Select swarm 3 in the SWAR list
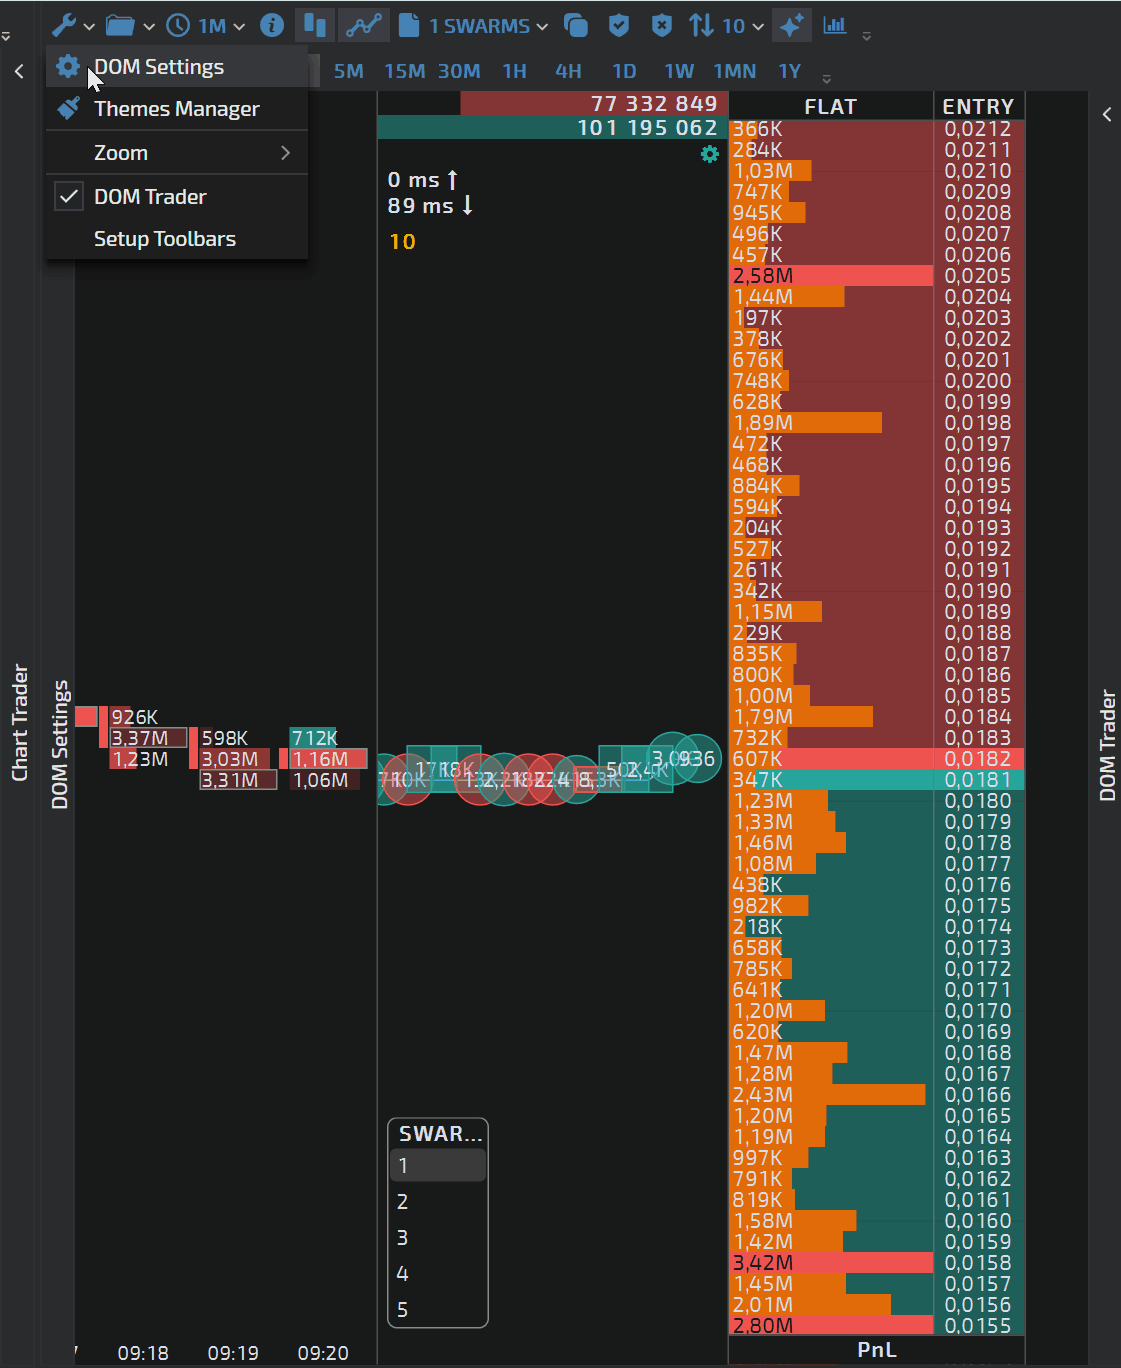This screenshot has width=1121, height=1368. tap(403, 1238)
